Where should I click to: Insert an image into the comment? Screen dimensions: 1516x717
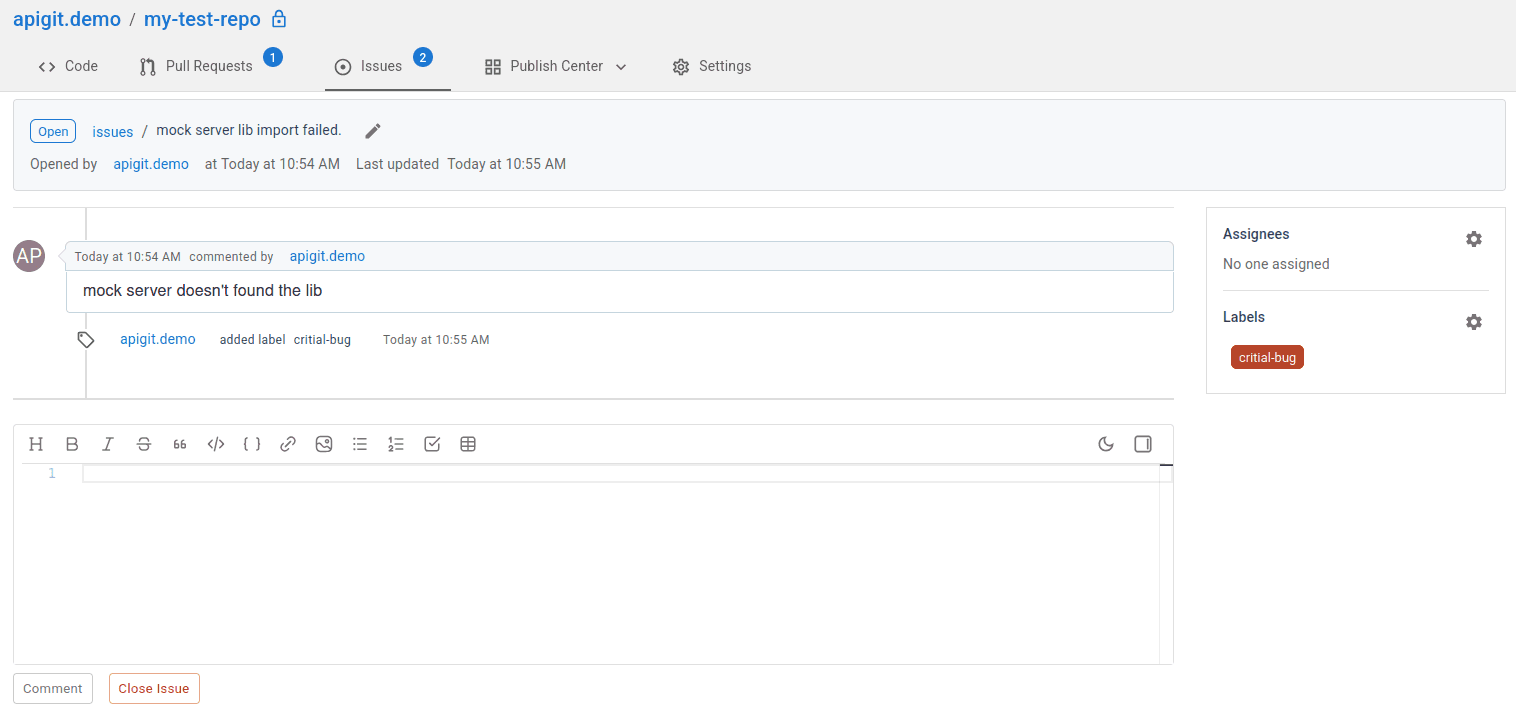[324, 445]
